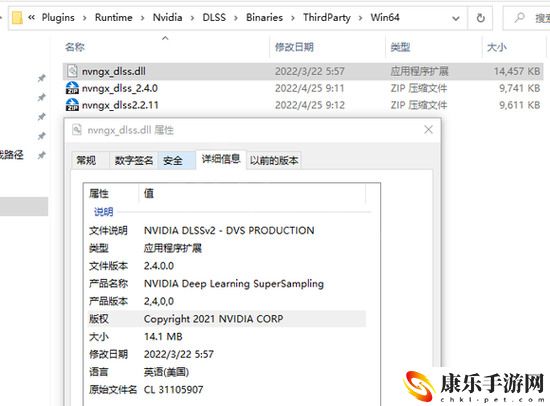Screen dimensions: 550x406
Task: Go to Nvidia in the breadcrumb
Action: coord(168,18)
